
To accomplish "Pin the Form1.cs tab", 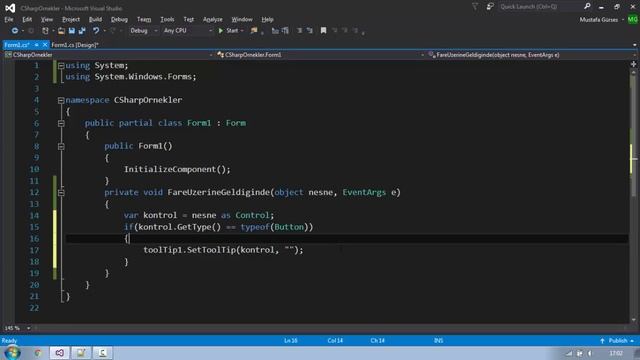I will tap(37, 45).
